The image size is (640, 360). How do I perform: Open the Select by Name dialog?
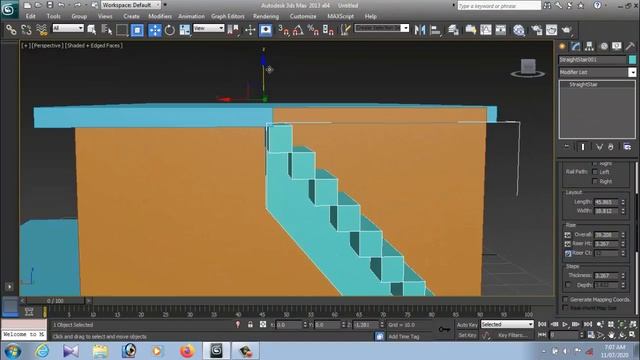107,30
